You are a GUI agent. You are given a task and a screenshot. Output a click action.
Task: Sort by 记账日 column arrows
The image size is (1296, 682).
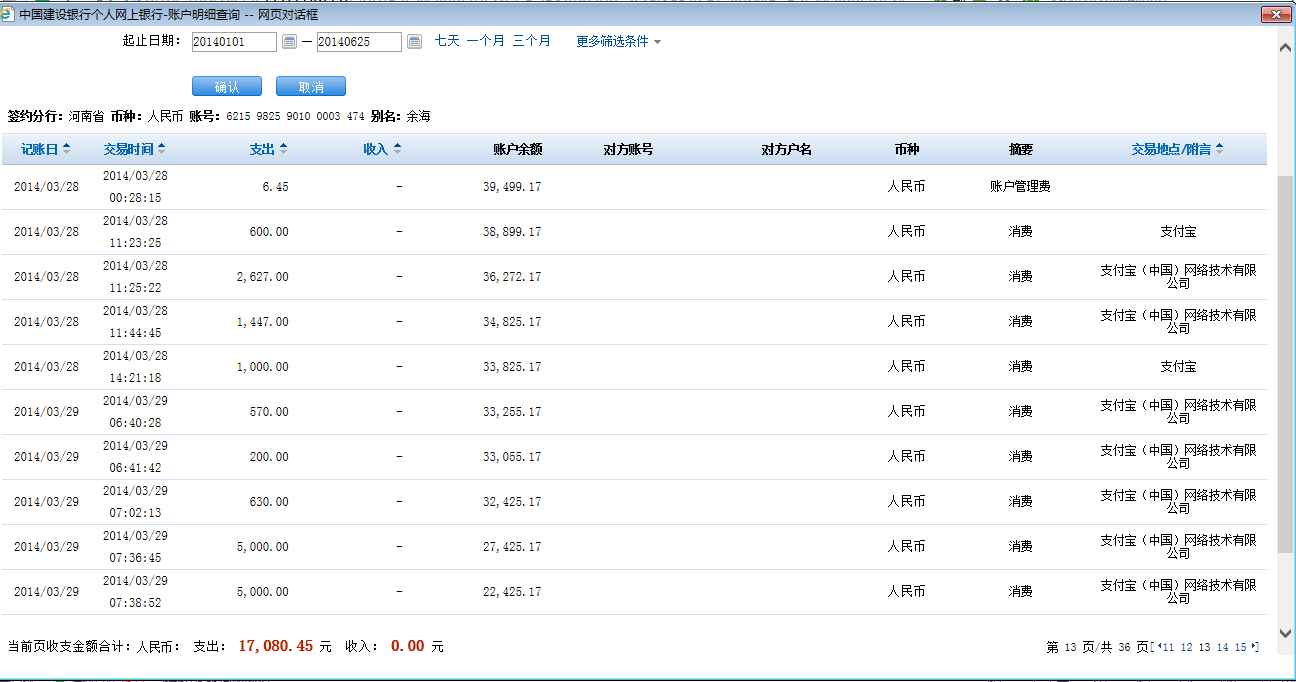click(x=66, y=149)
